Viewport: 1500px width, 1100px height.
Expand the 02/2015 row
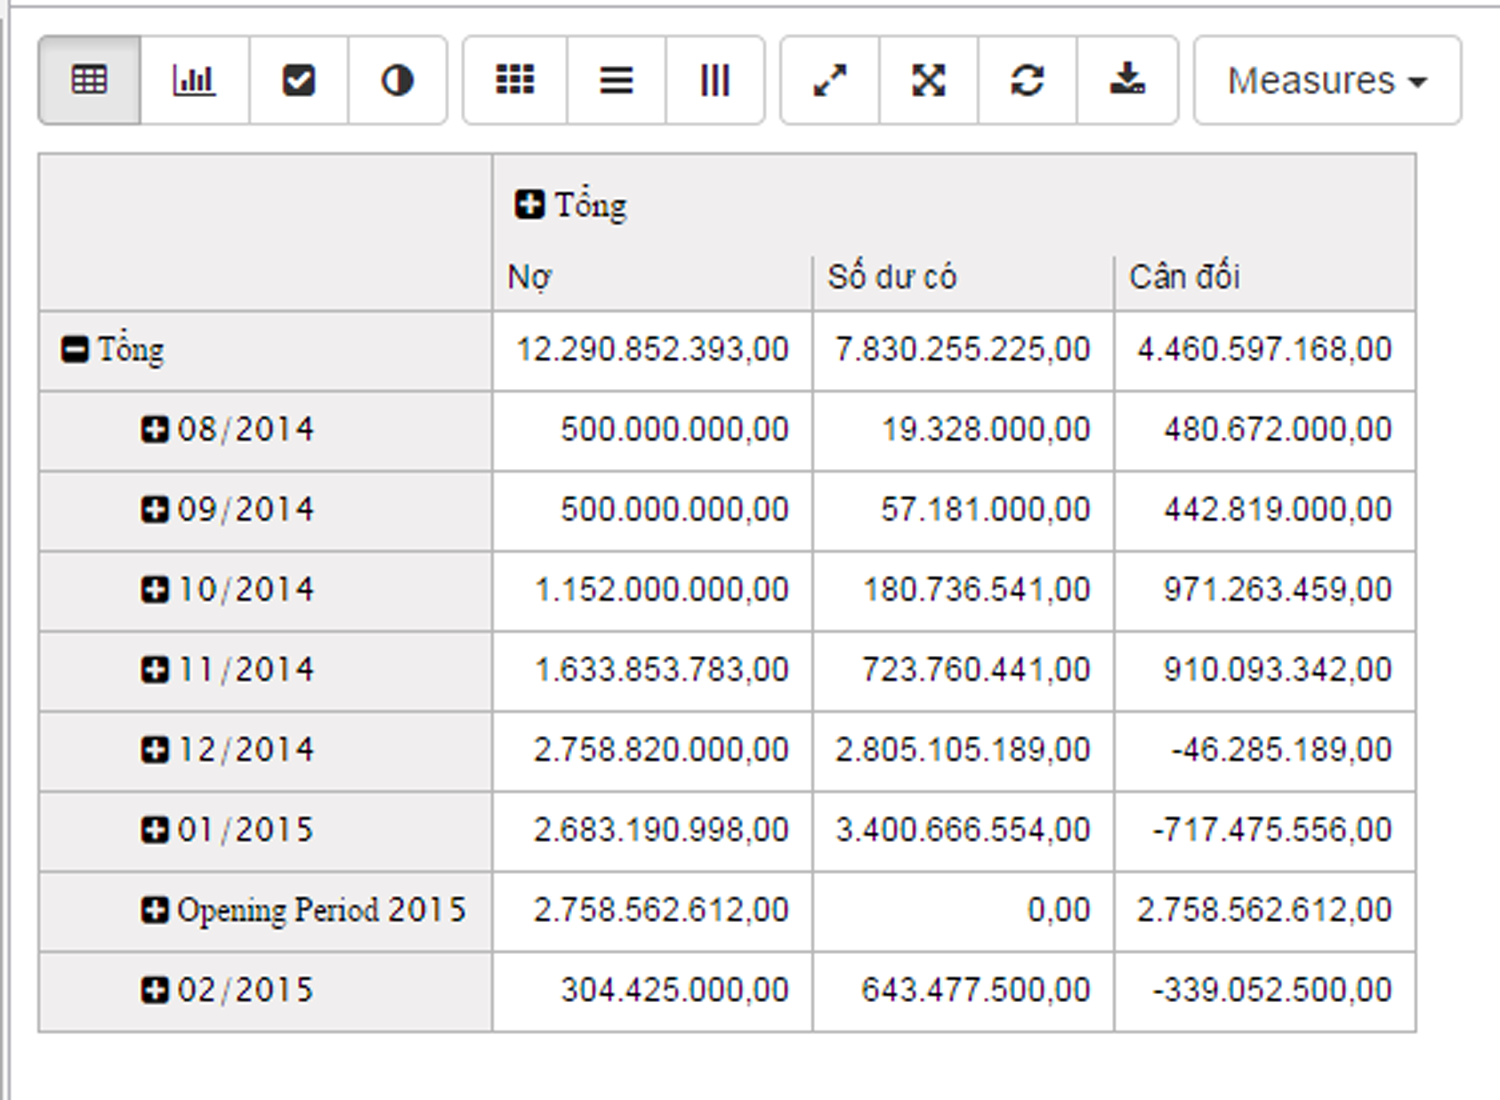(154, 989)
